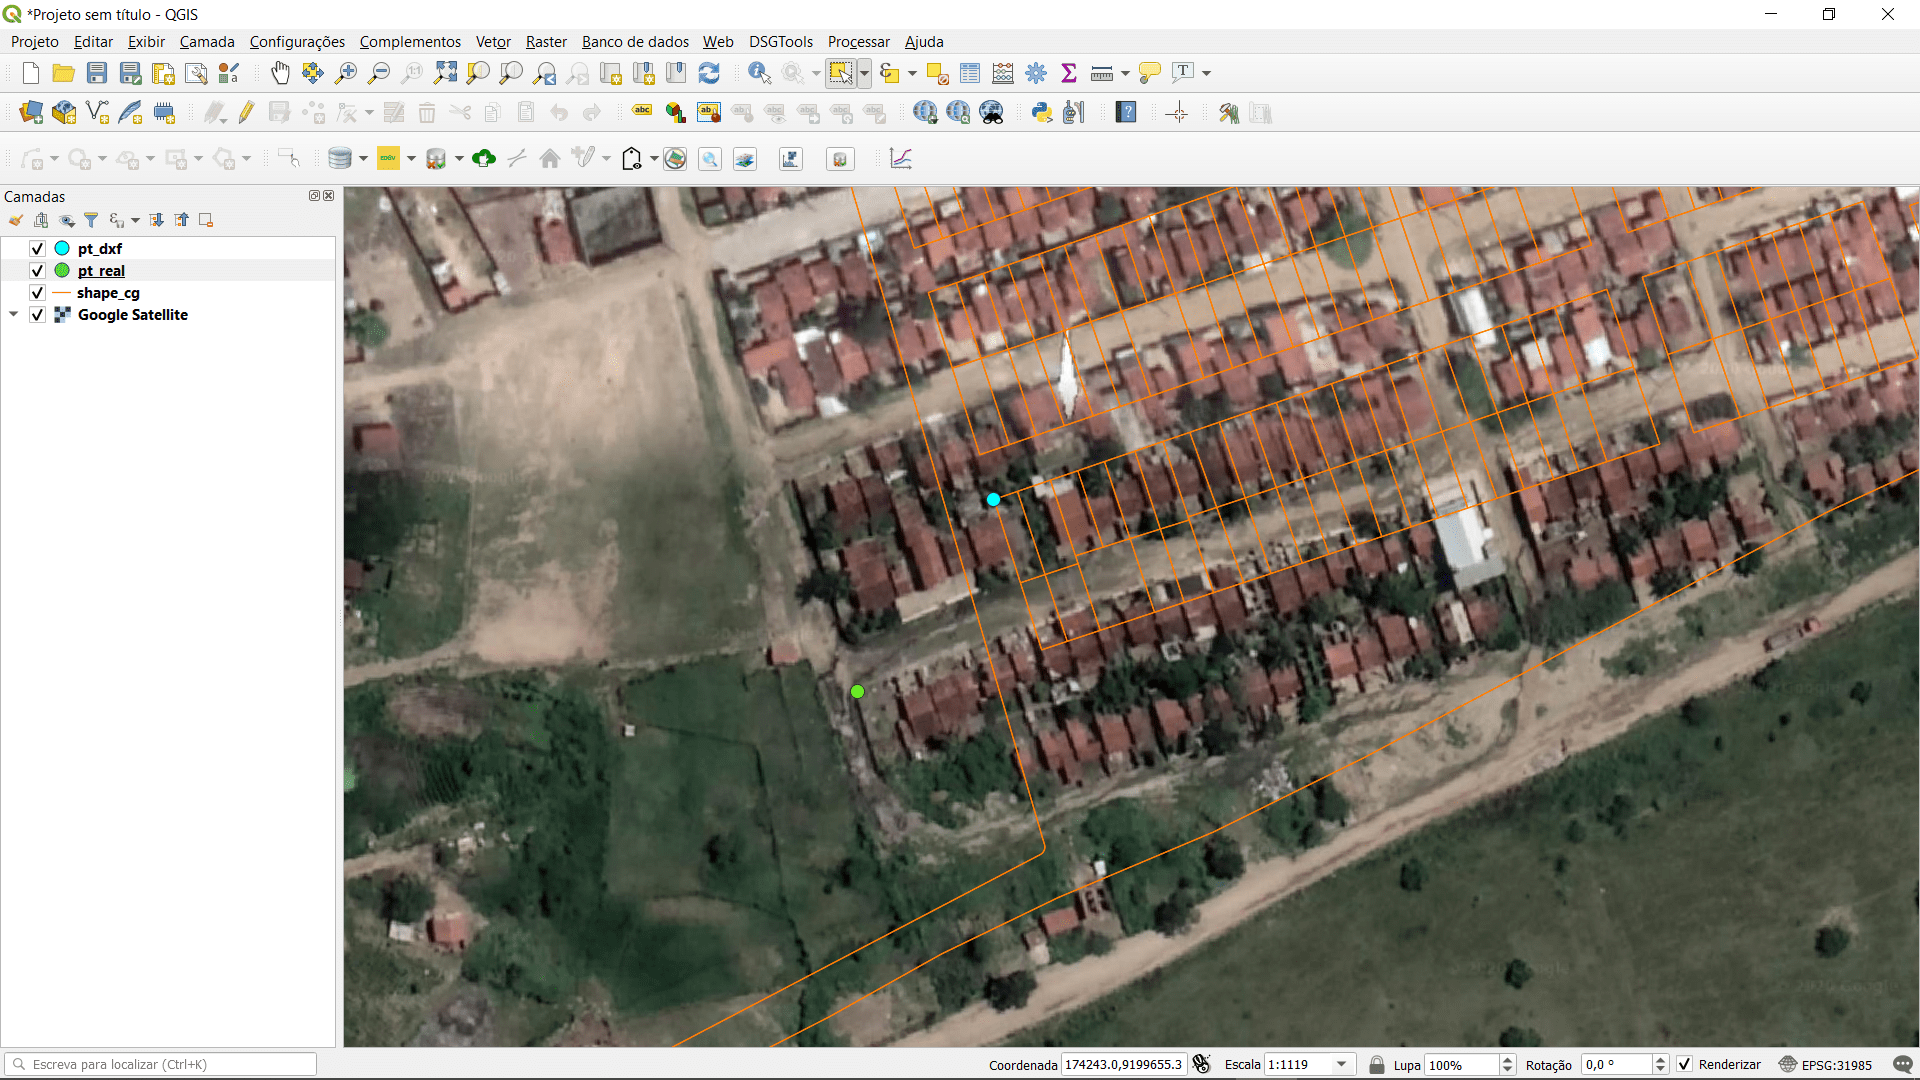
Task: Select the Pan Map hand tool
Action: 280,73
